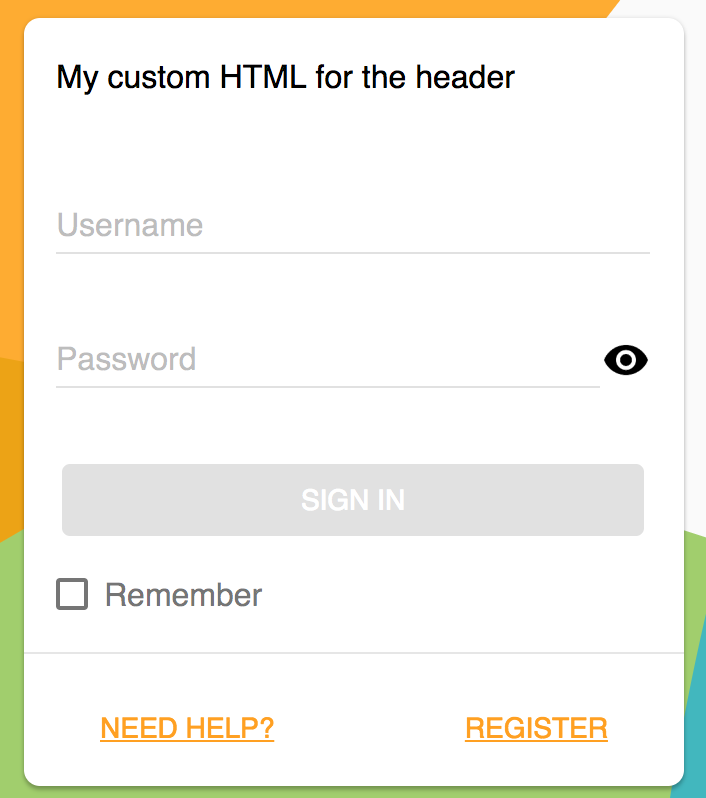Viewport: 706px width, 798px height.
Task: Click the Remember label text
Action: [x=183, y=594]
